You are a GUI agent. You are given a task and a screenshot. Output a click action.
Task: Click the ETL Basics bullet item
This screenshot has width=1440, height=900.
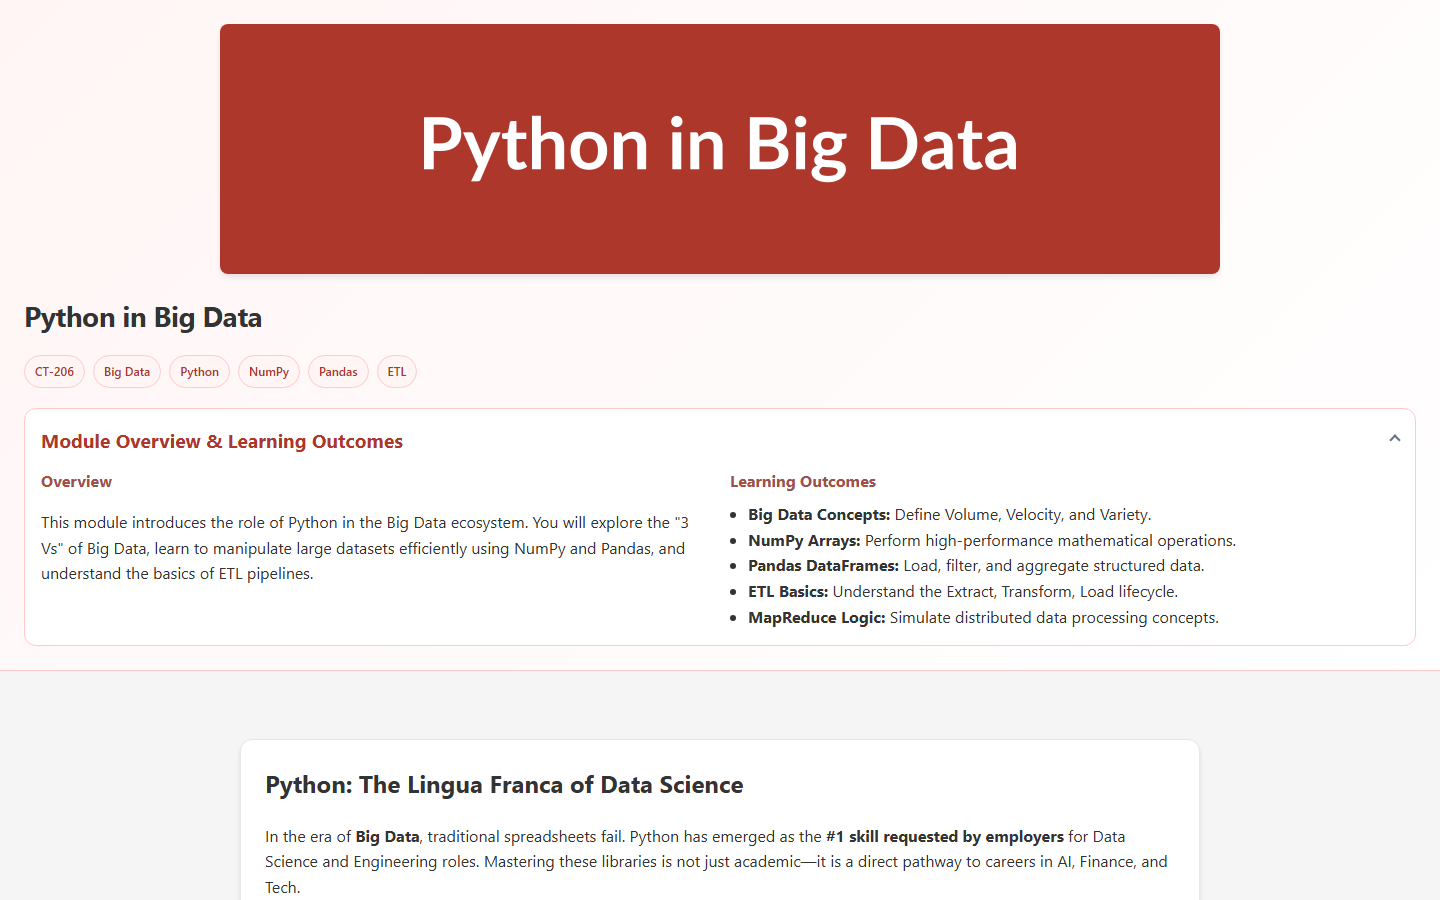pyautogui.click(x=963, y=591)
